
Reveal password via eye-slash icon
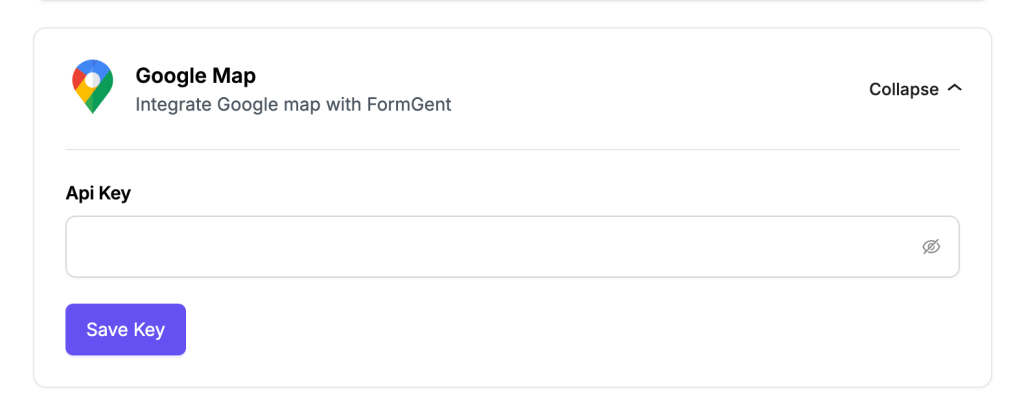931,247
